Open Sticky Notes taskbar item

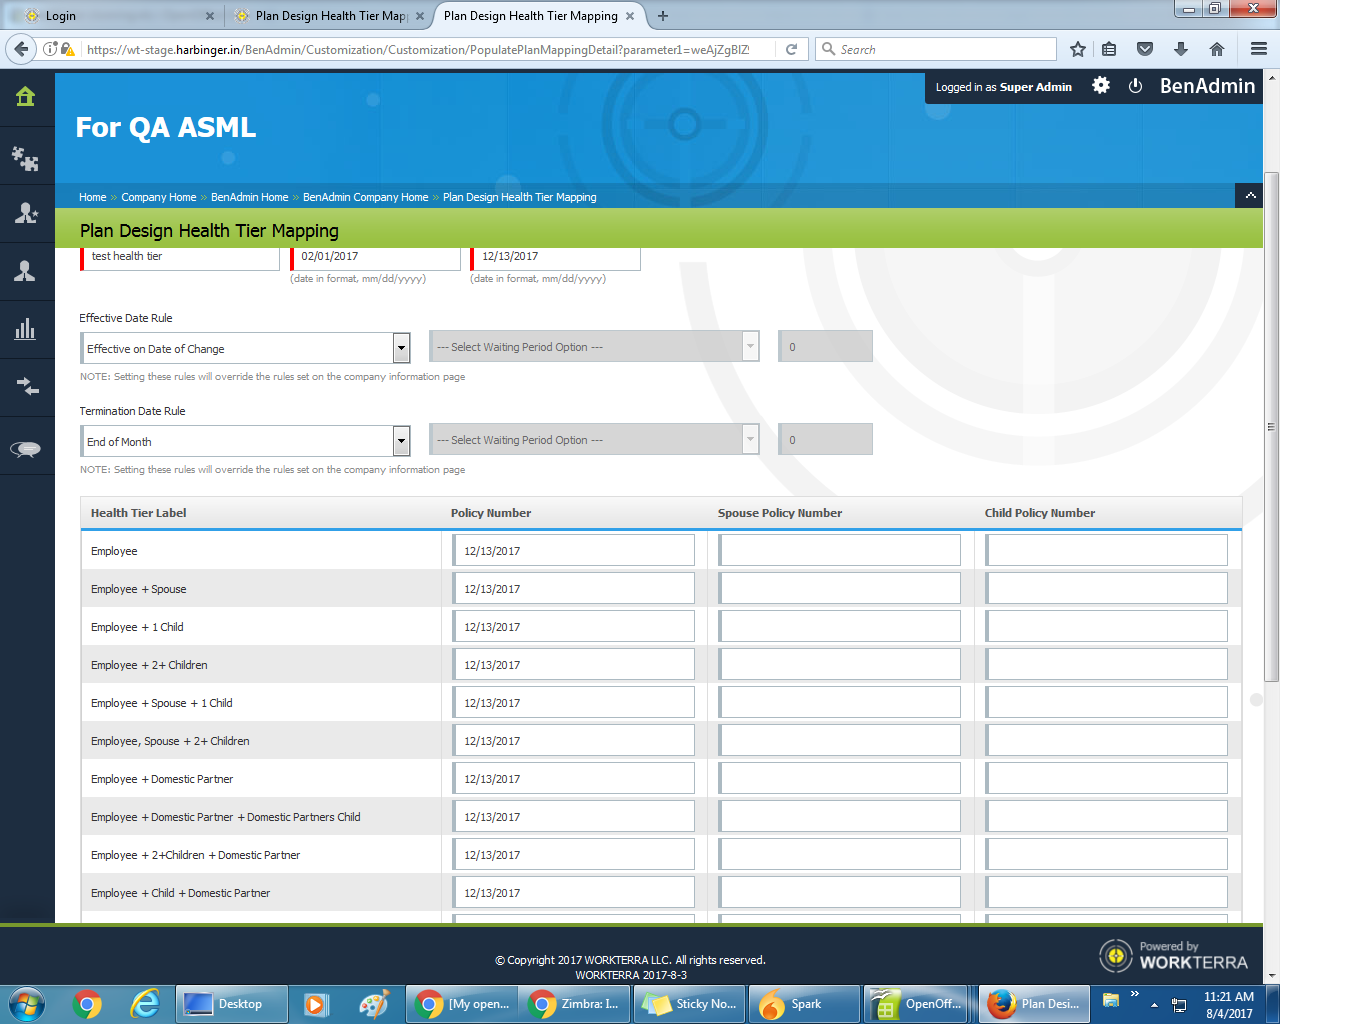689,1004
